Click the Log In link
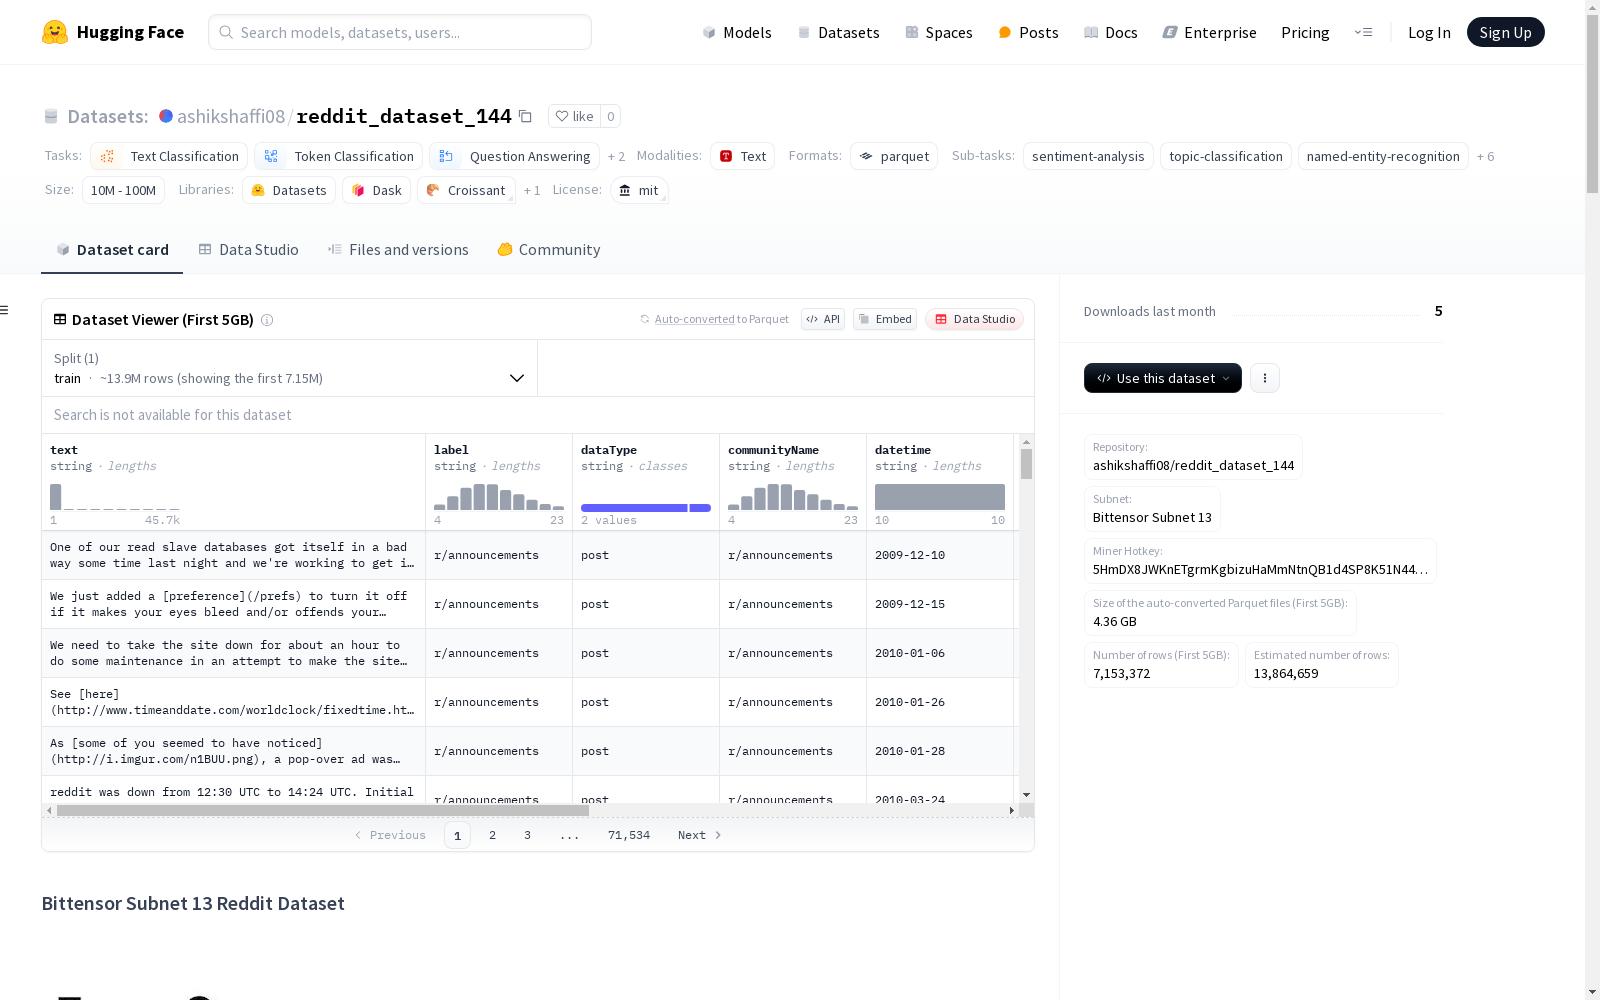The image size is (1600, 1000). 1429,32
